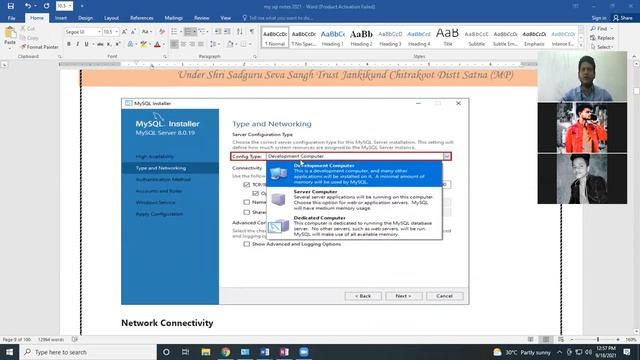
Task: Click Format Painter in the Clipboard group
Action: 40,47
